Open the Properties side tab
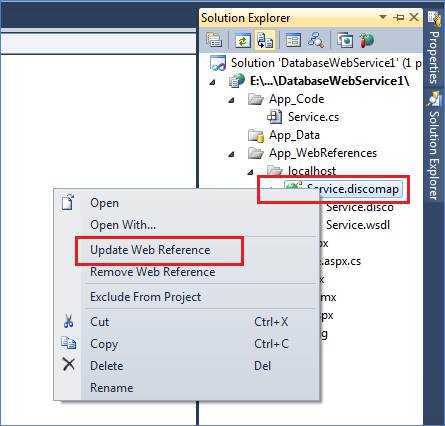445x426 pixels. 434,57
